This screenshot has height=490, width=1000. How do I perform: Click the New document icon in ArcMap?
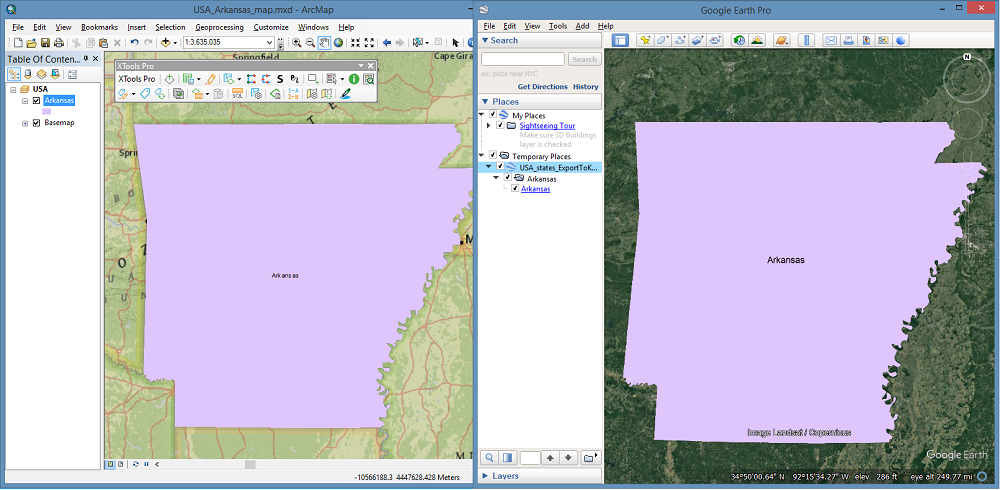[x=18, y=43]
